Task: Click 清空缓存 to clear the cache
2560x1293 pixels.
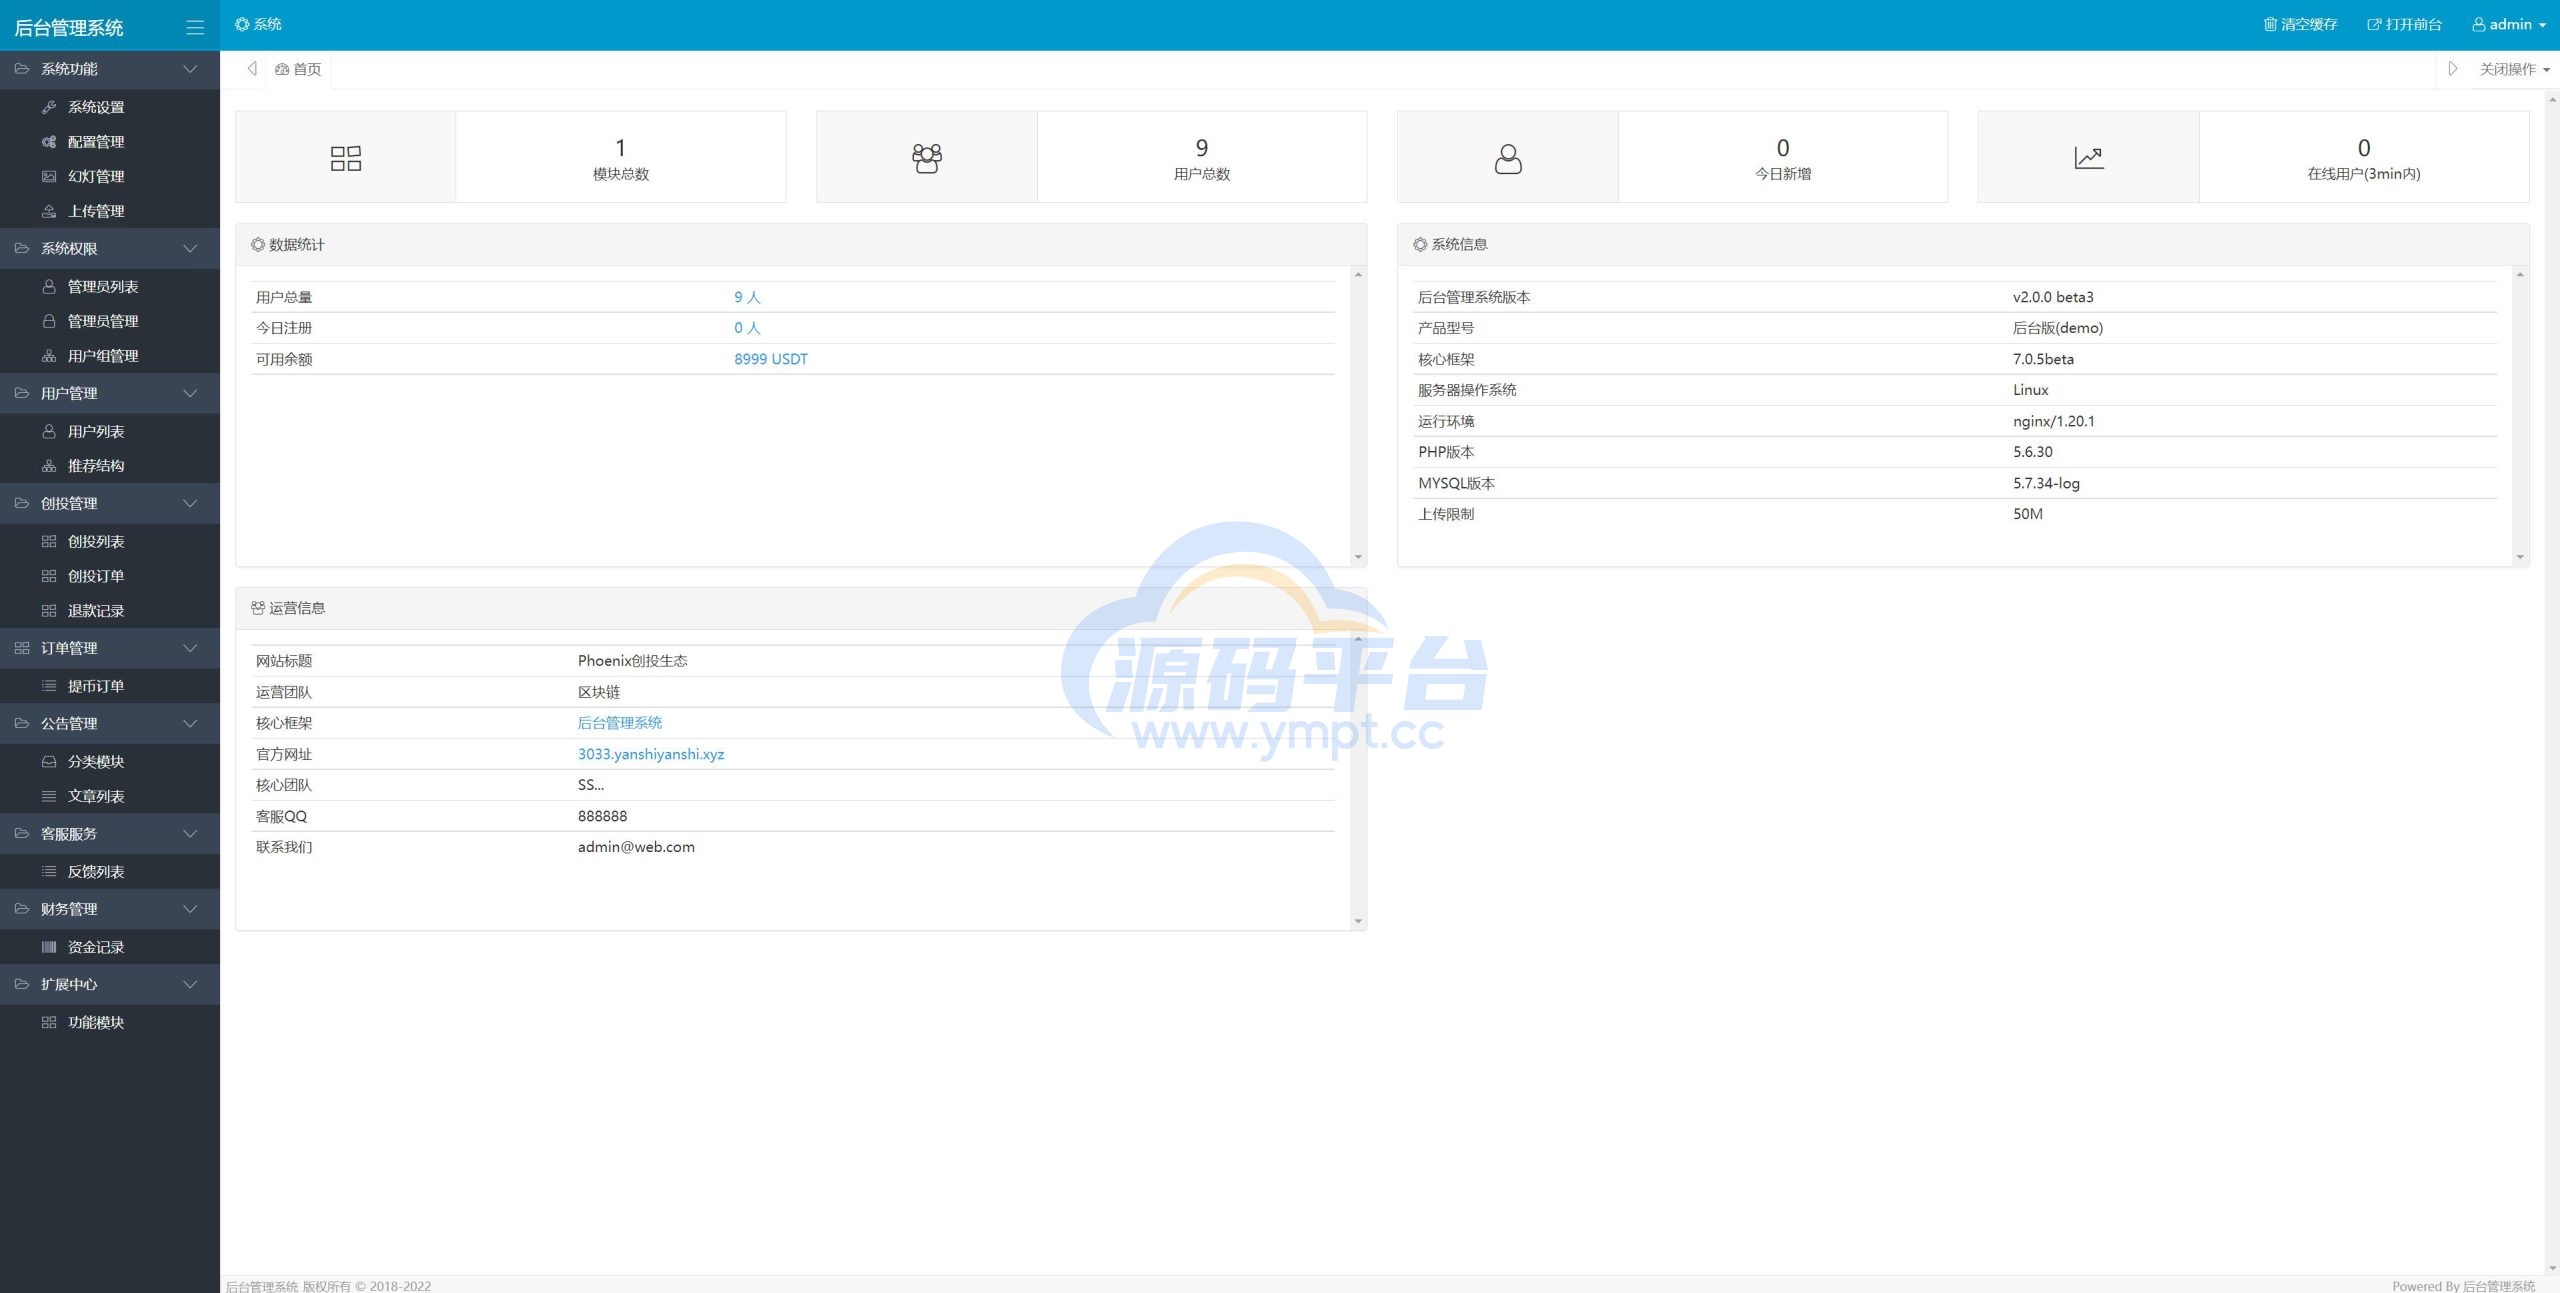Action: coord(2300,24)
